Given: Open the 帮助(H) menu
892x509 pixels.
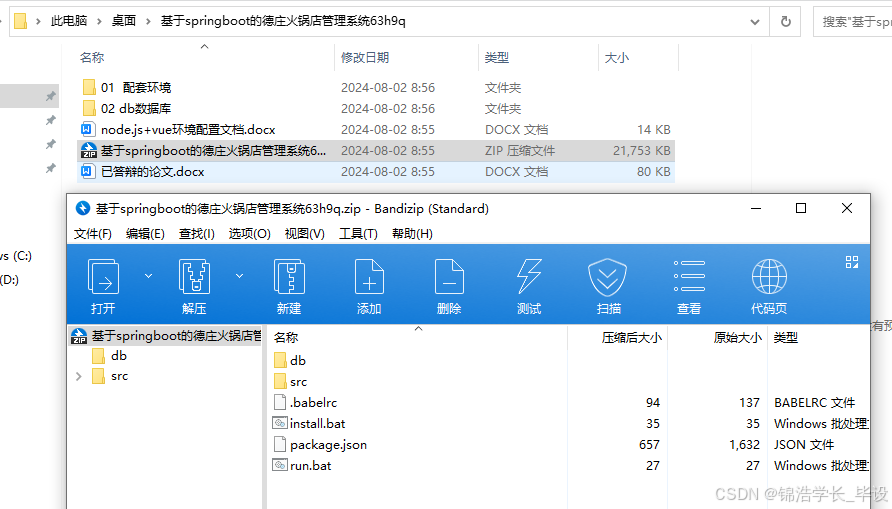Looking at the screenshot, I should tap(412, 234).
